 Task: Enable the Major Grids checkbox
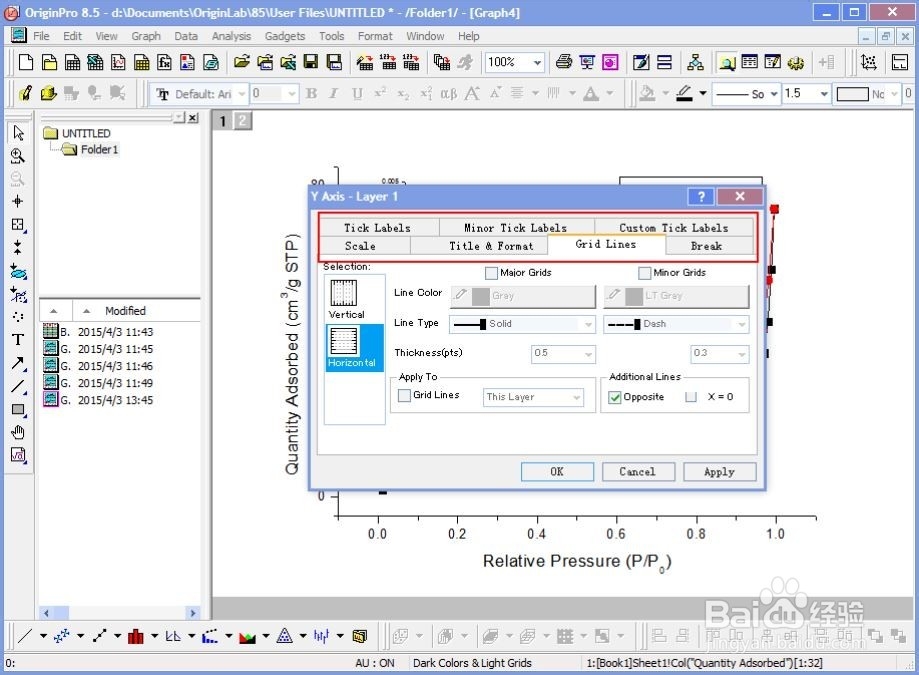tap(491, 273)
